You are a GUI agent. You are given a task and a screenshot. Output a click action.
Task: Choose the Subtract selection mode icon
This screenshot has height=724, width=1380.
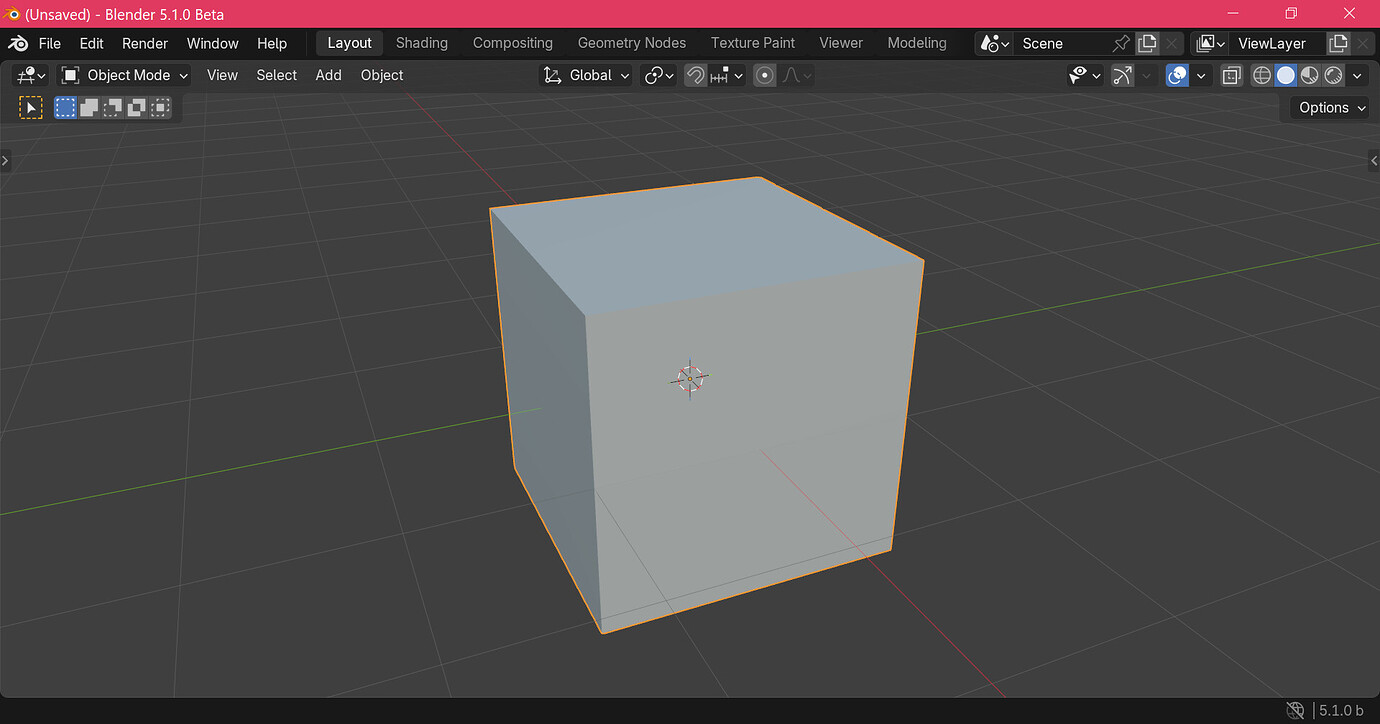pyautogui.click(x=113, y=107)
